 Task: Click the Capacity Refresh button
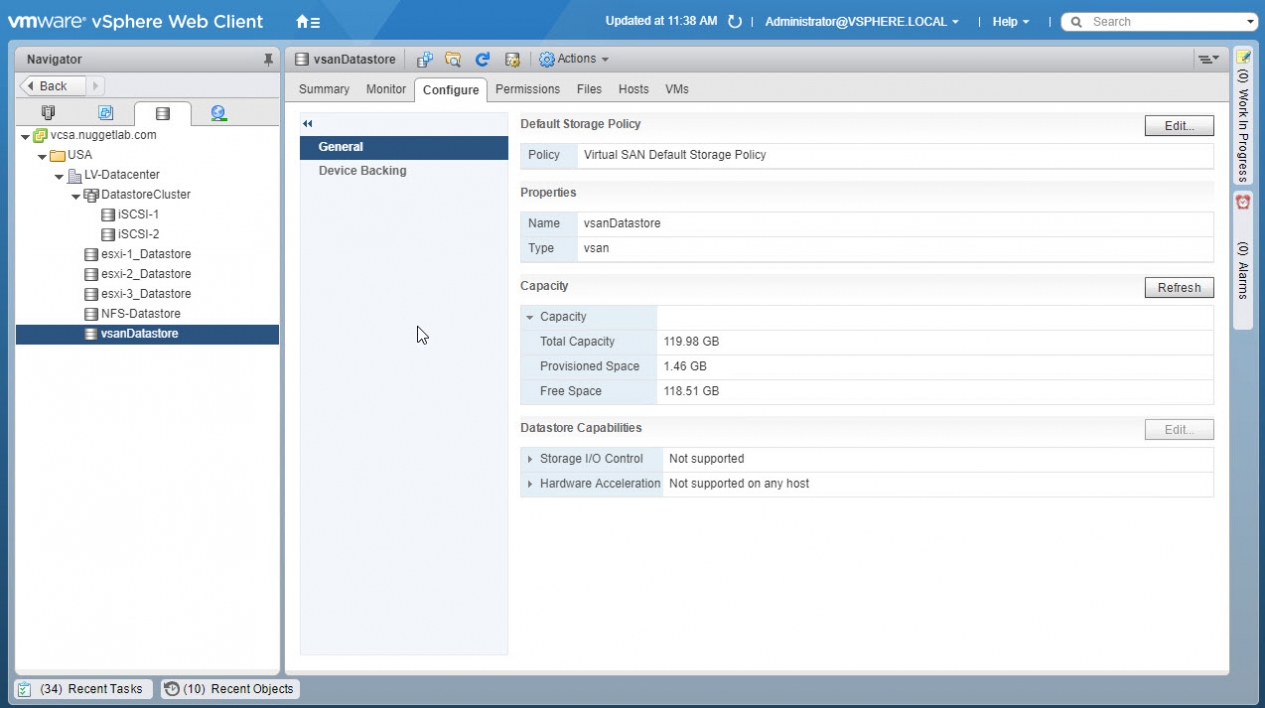click(1178, 288)
